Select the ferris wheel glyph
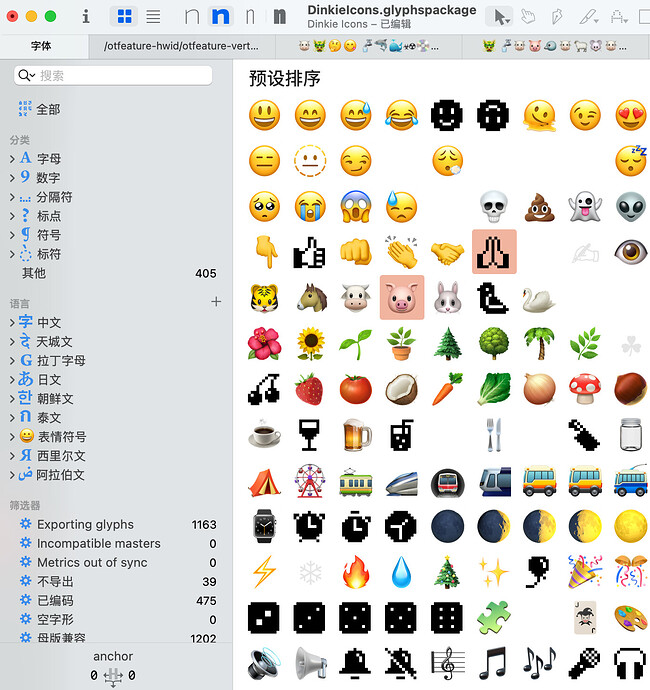 pos(310,481)
